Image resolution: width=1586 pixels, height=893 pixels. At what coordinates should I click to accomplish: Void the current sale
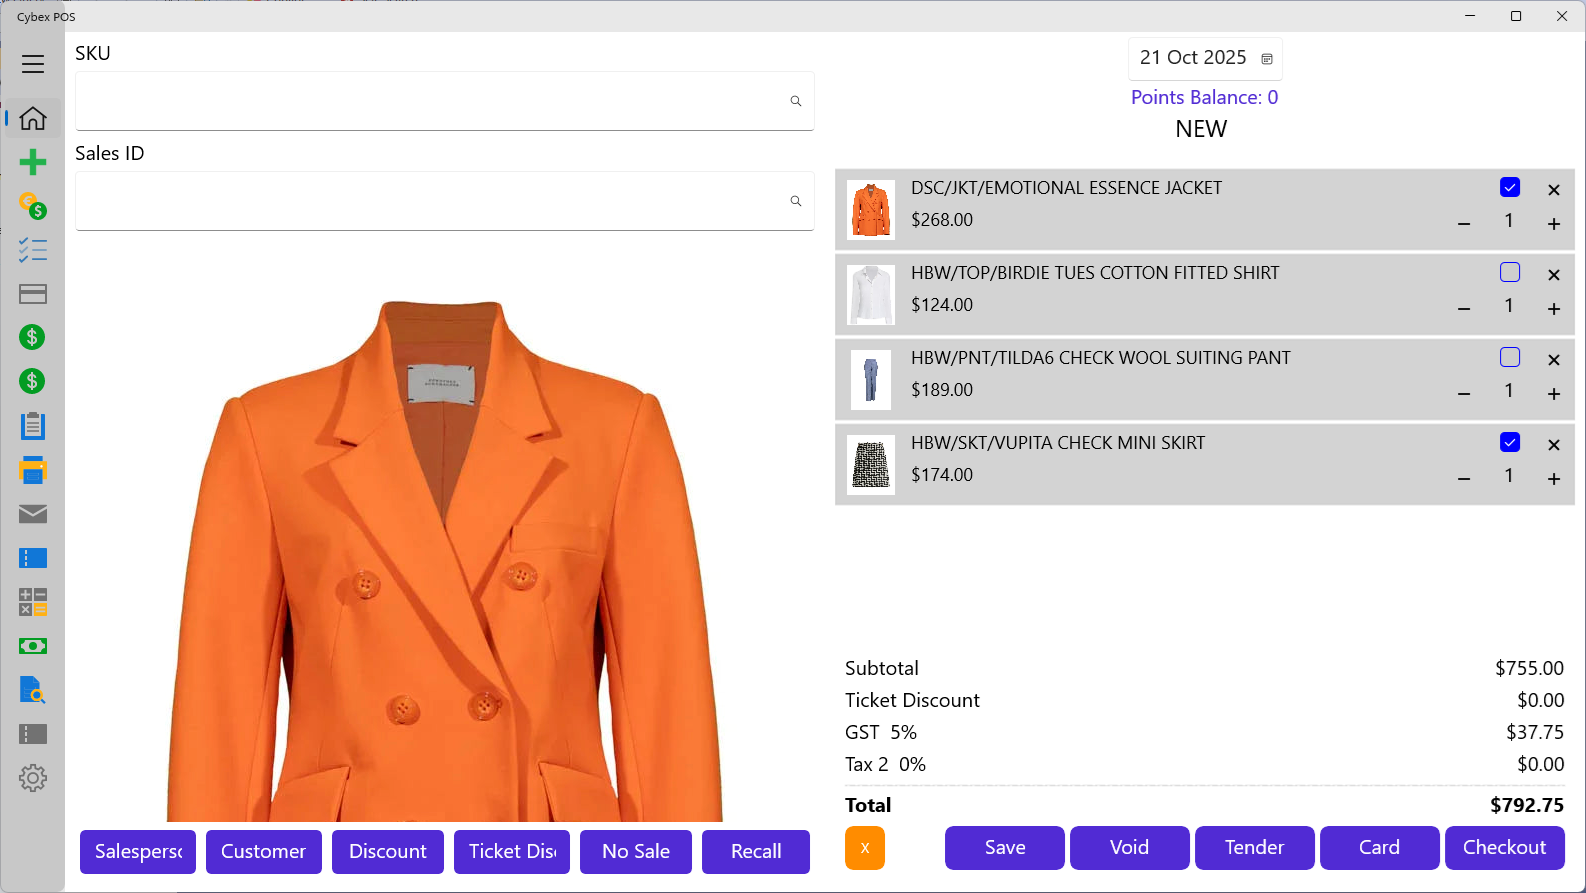click(1130, 848)
